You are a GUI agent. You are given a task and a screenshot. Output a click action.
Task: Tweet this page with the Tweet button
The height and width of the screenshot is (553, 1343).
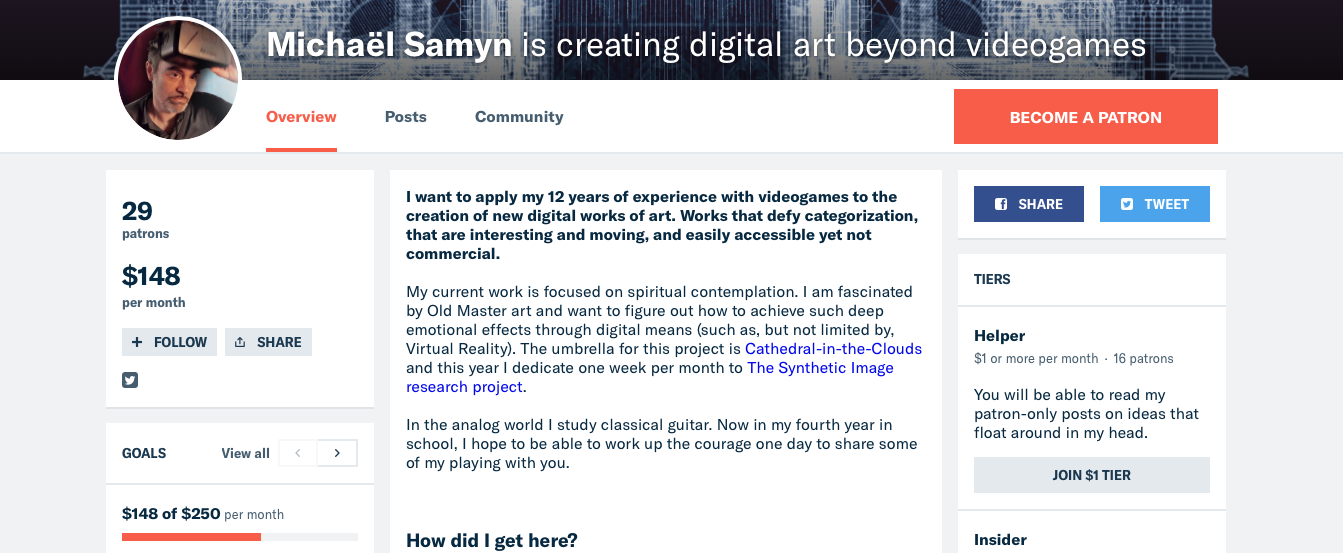tap(1155, 204)
